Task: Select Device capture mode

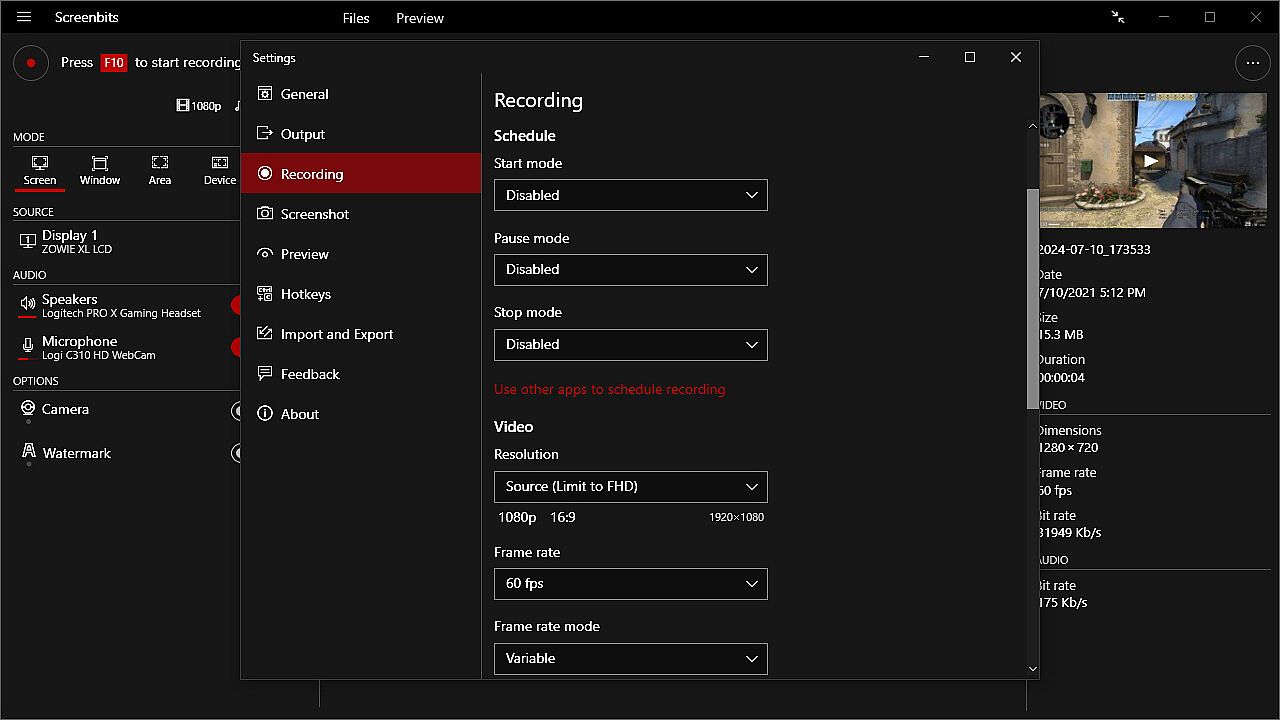Action: (x=220, y=170)
